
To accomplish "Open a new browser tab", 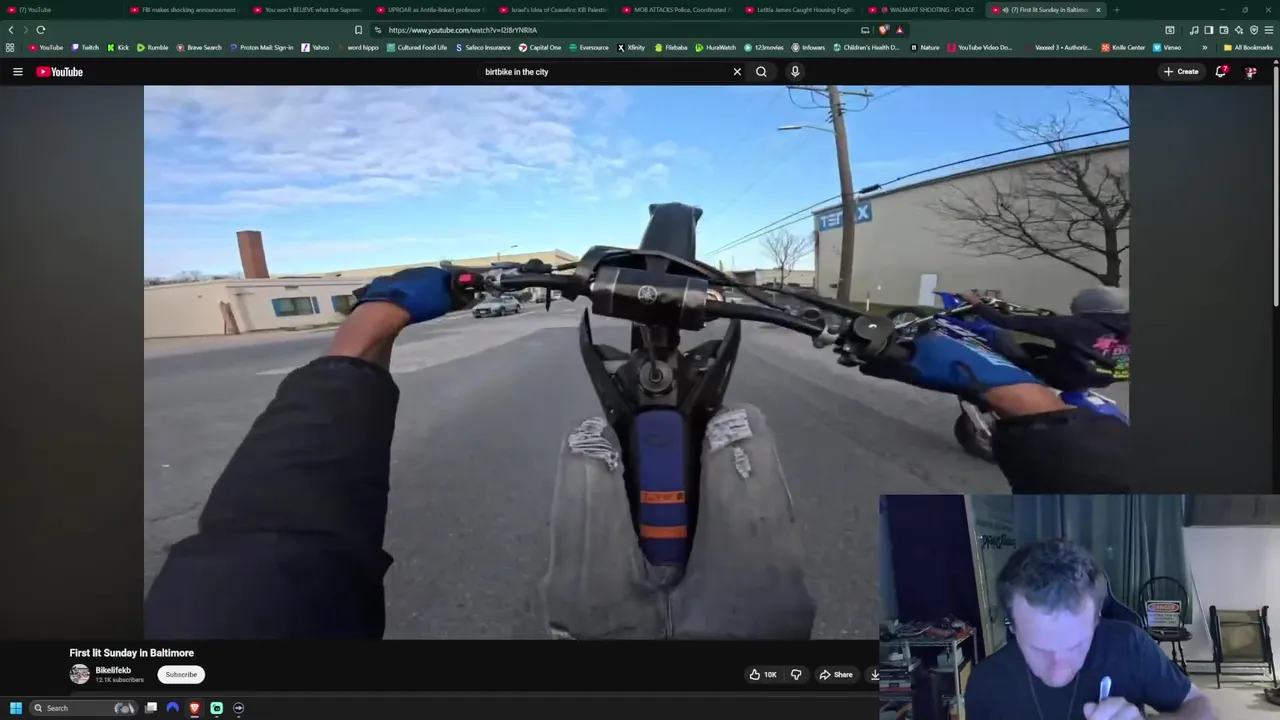I will click(1116, 10).
